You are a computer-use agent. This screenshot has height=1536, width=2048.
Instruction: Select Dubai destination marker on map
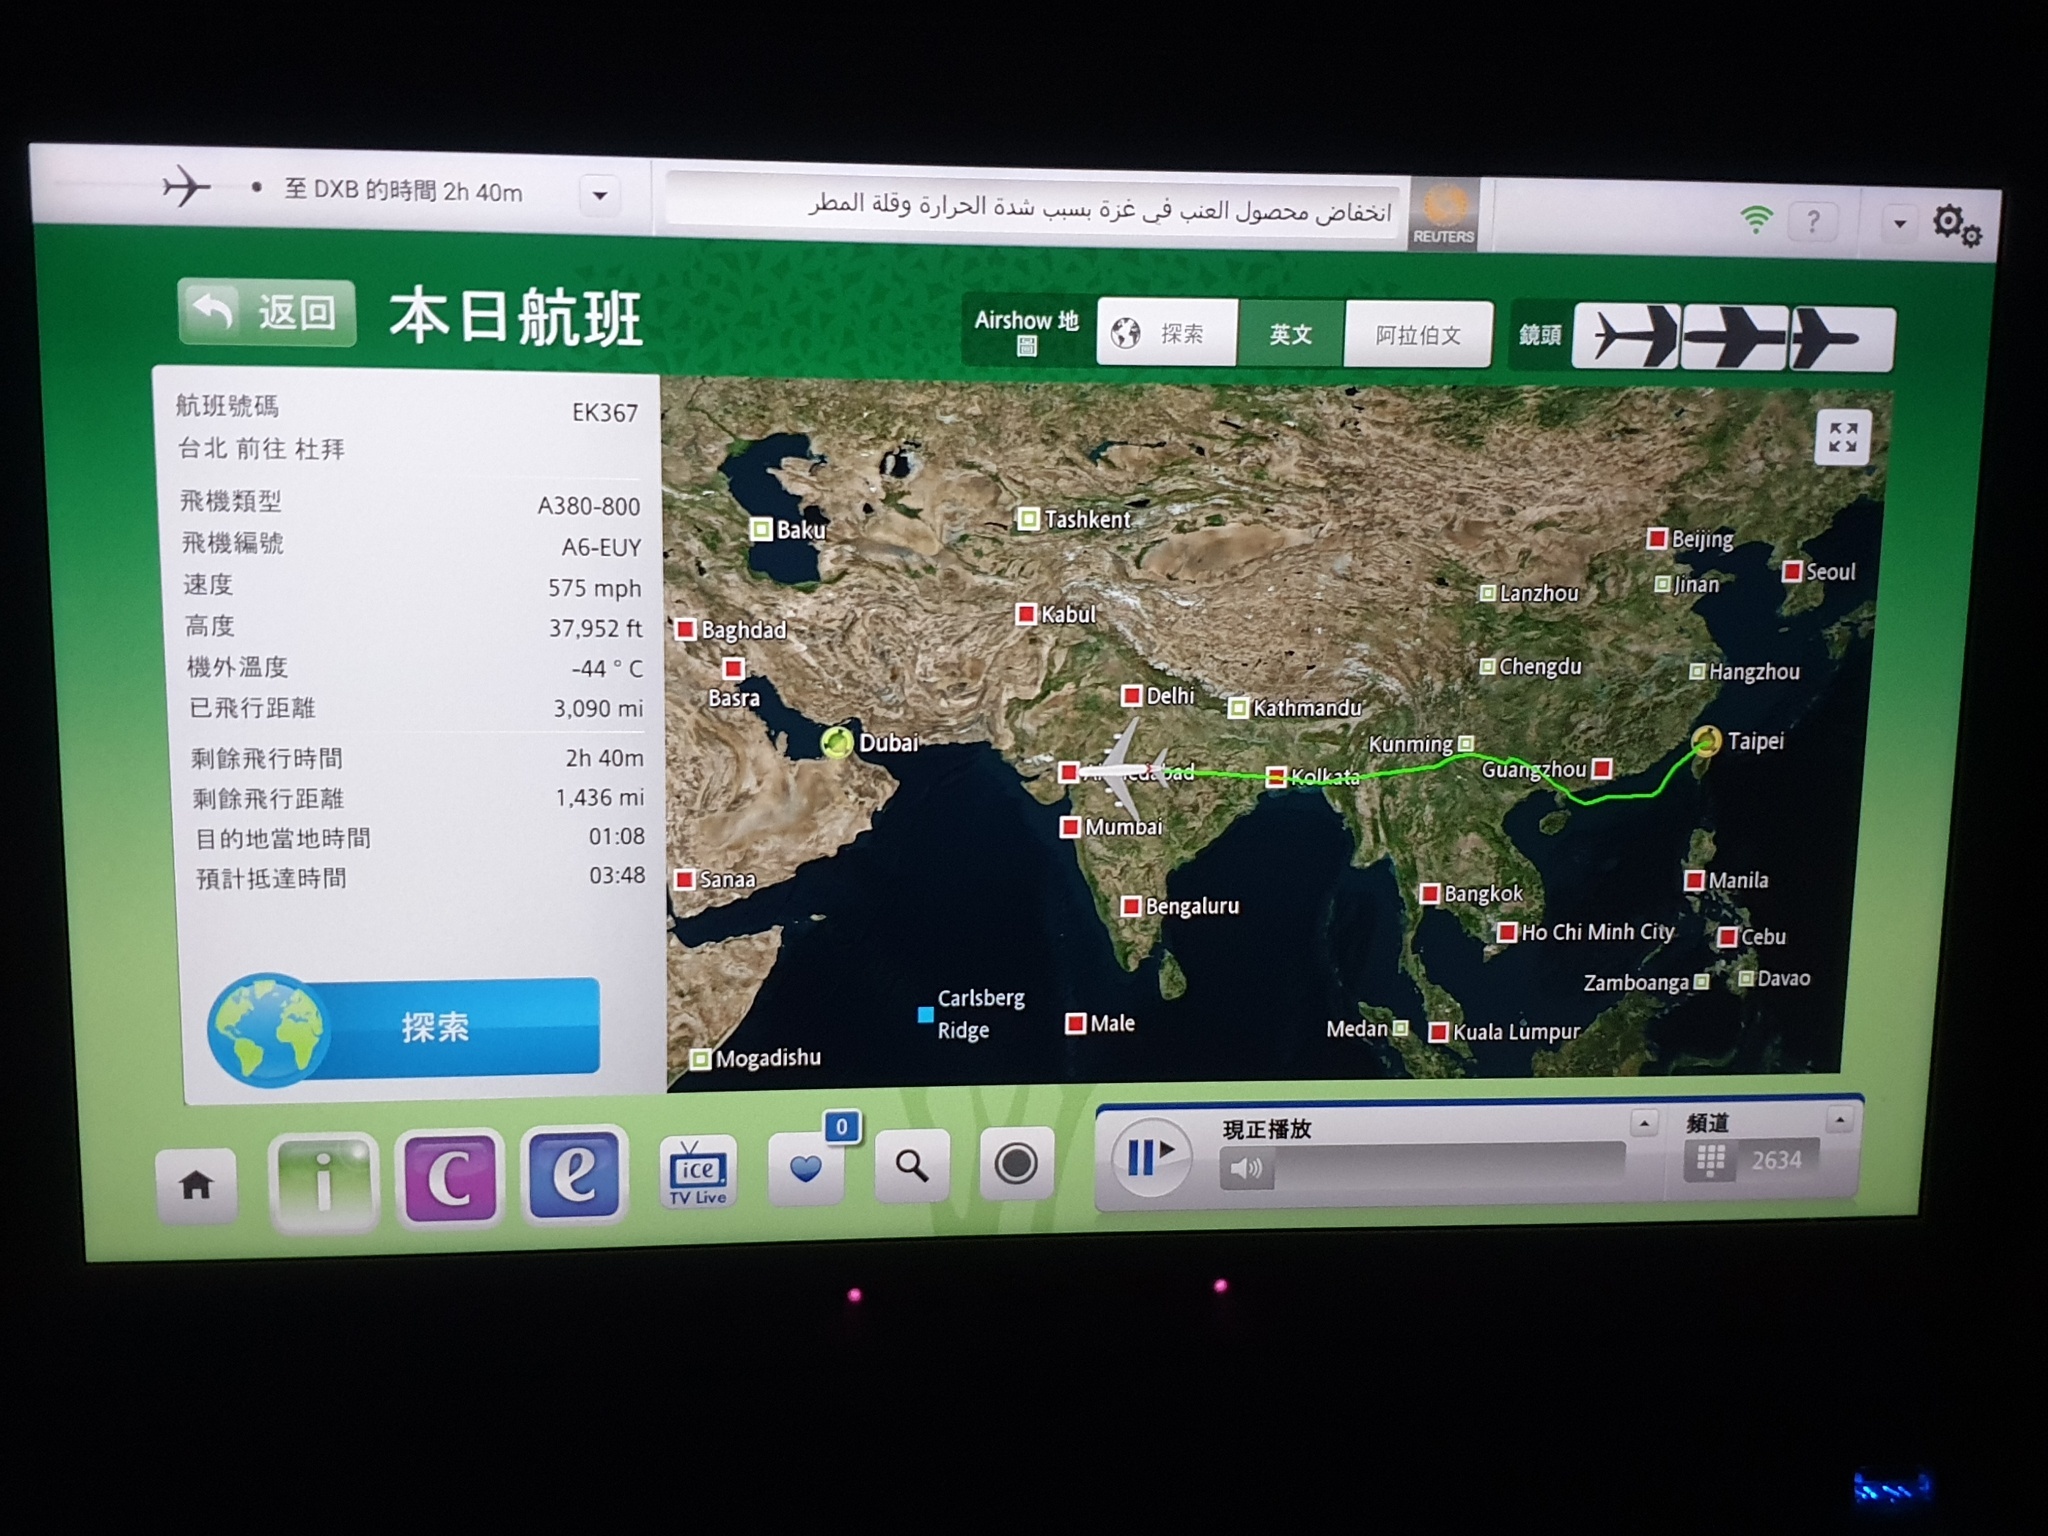pyautogui.click(x=837, y=742)
